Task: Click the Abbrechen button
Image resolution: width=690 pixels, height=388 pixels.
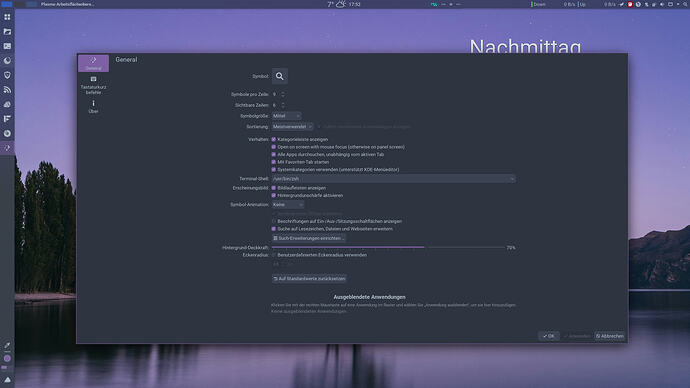Action: (609, 336)
